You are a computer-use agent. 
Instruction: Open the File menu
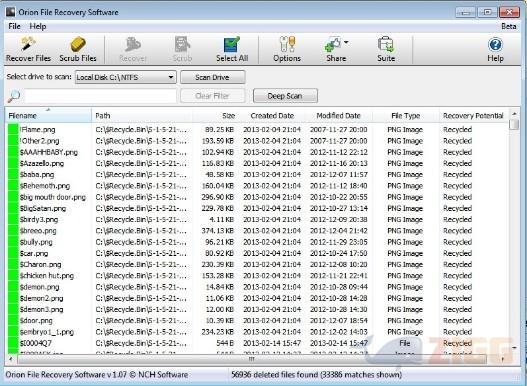tap(14, 26)
